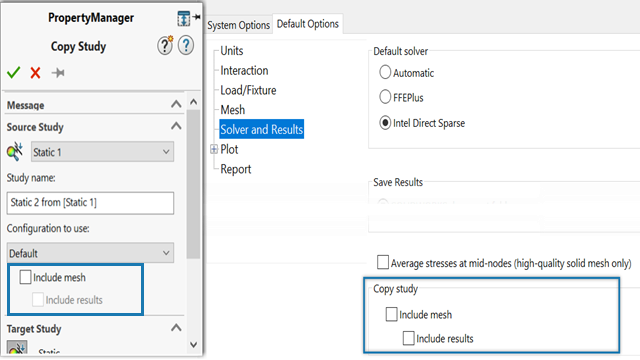
Task: Click the pushpin beside PropertyManager title
Action: 196,17
